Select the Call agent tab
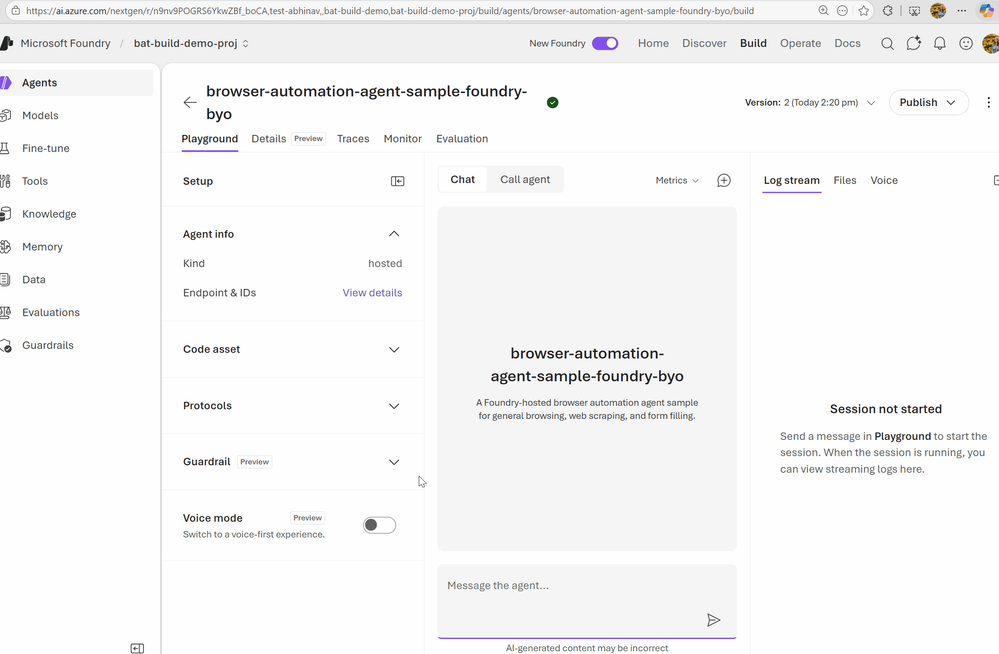 (x=525, y=180)
